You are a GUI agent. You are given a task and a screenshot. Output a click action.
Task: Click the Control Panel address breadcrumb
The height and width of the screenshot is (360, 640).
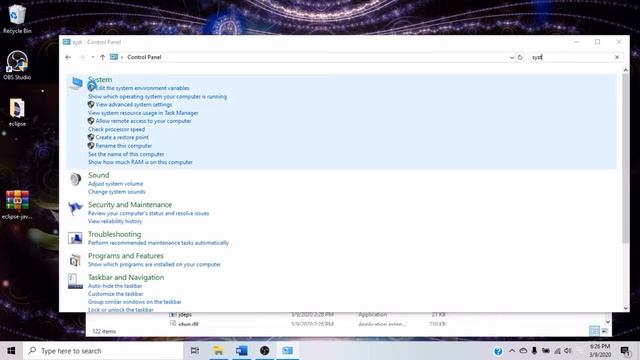144,57
